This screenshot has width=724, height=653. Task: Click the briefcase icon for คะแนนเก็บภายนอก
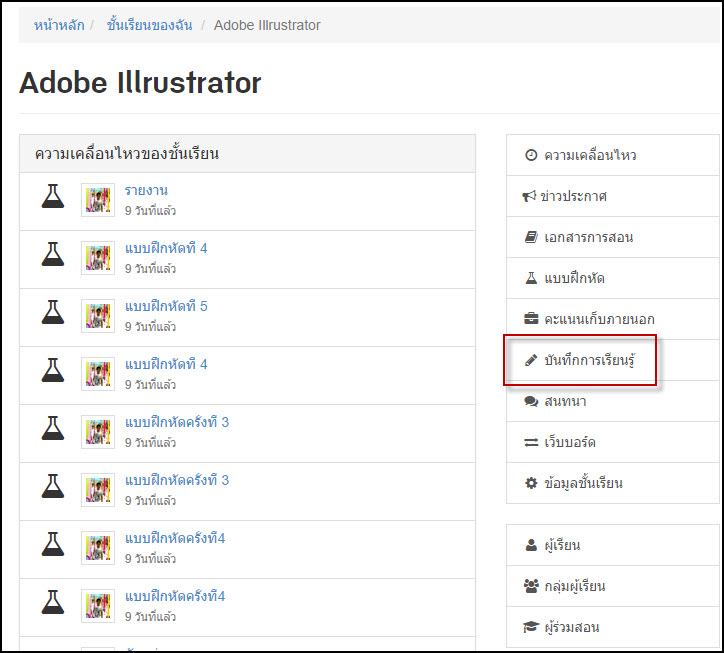[531, 319]
